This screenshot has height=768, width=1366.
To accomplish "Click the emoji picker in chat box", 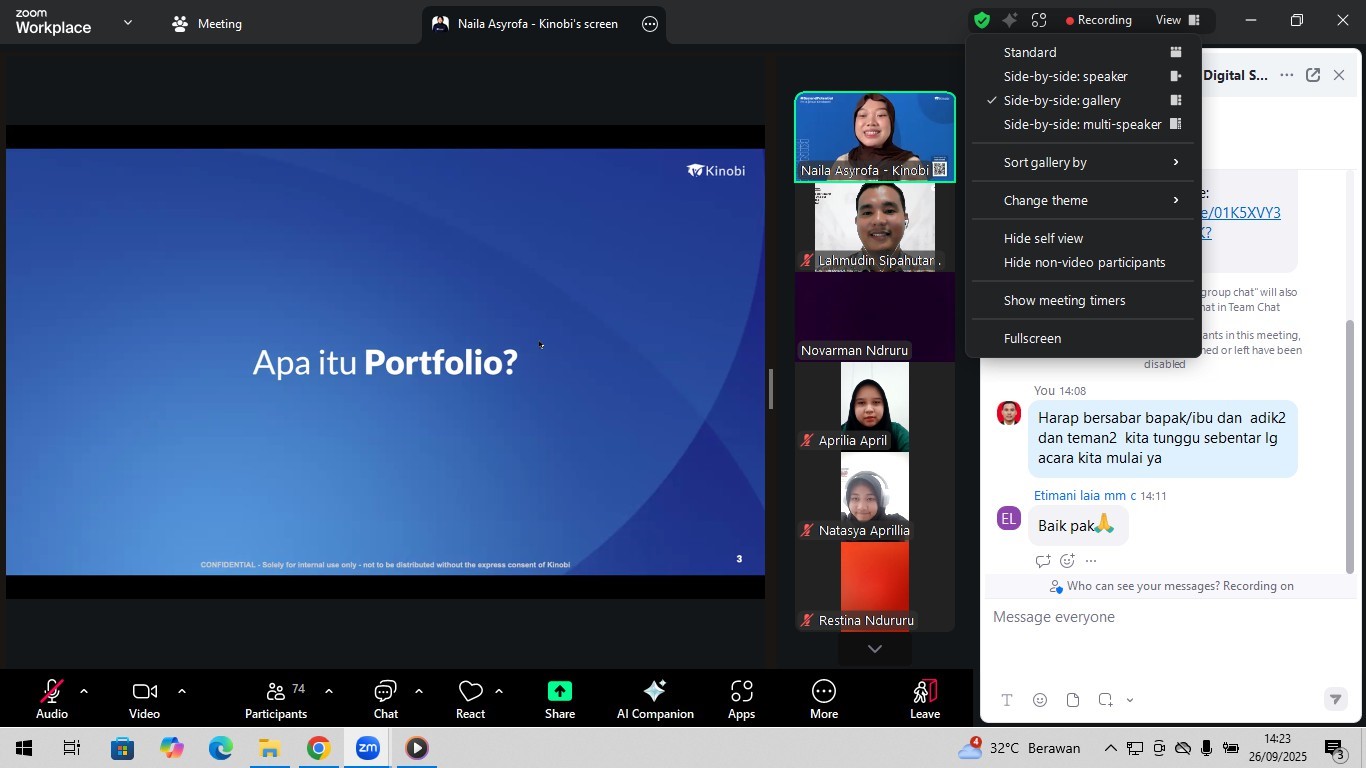I will click(x=1040, y=700).
